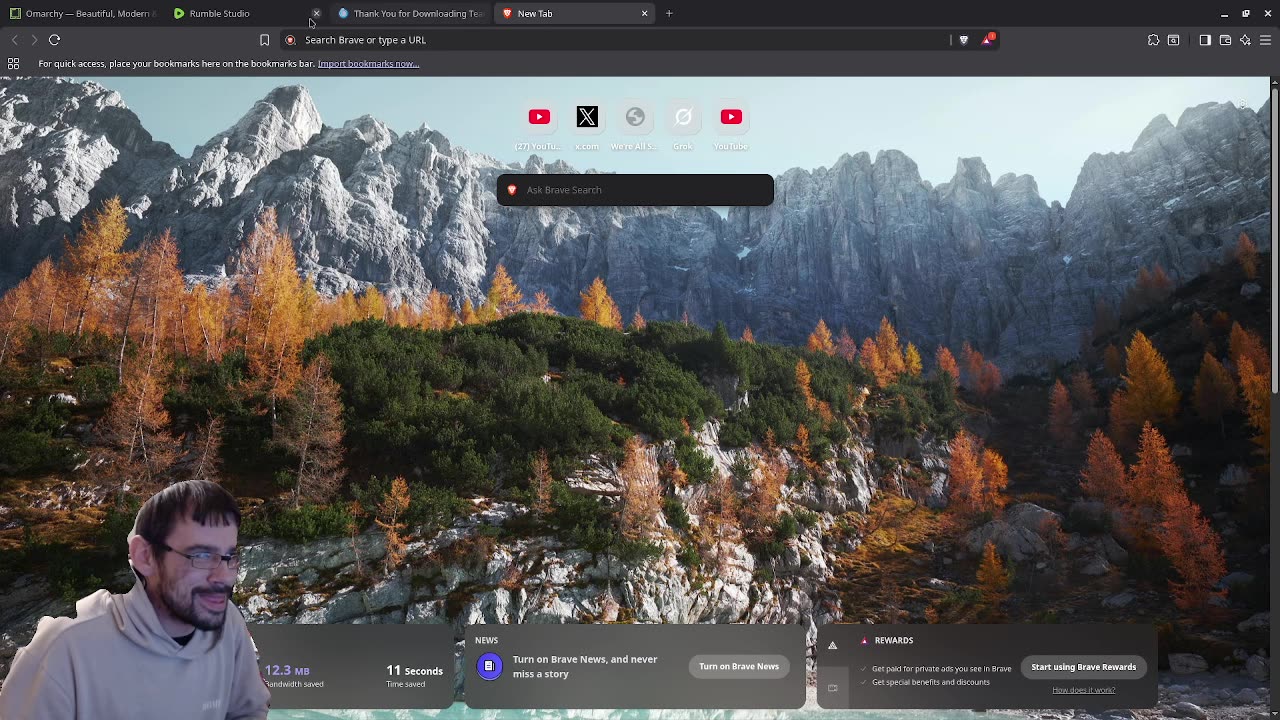Open the x.com shortcut tile
The image size is (1280, 720).
[587, 118]
